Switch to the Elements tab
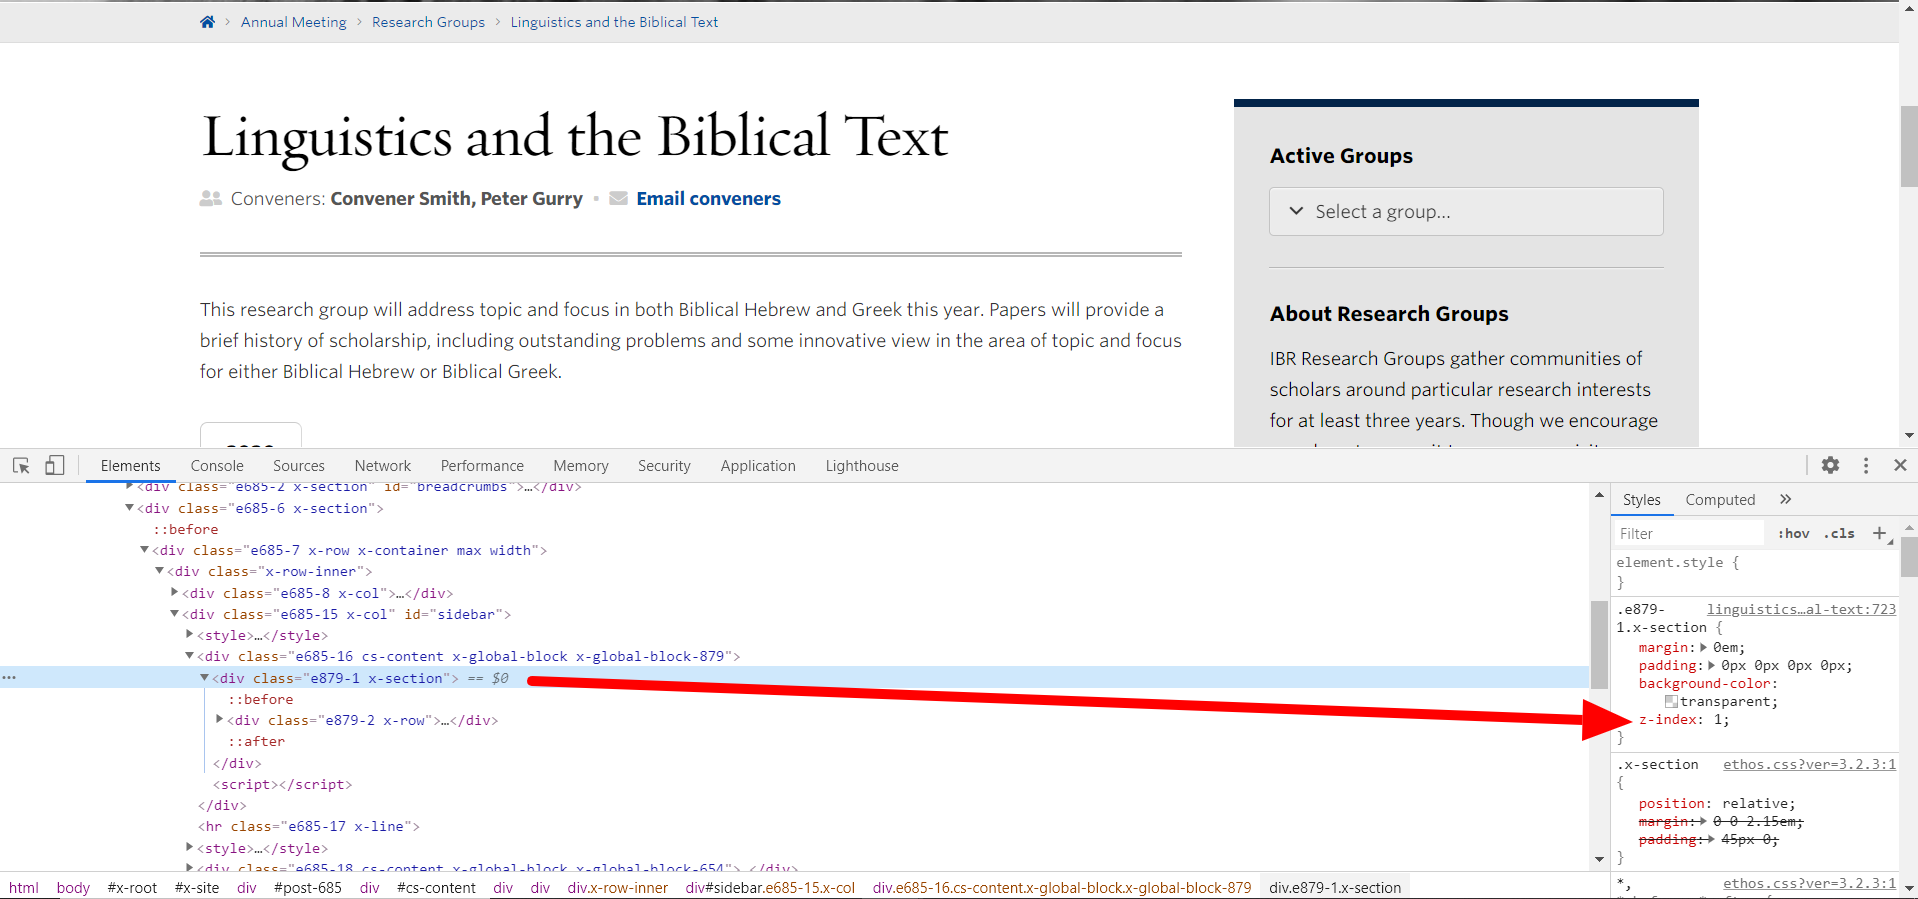This screenshot has width=1918, height=899. point(130,466)
